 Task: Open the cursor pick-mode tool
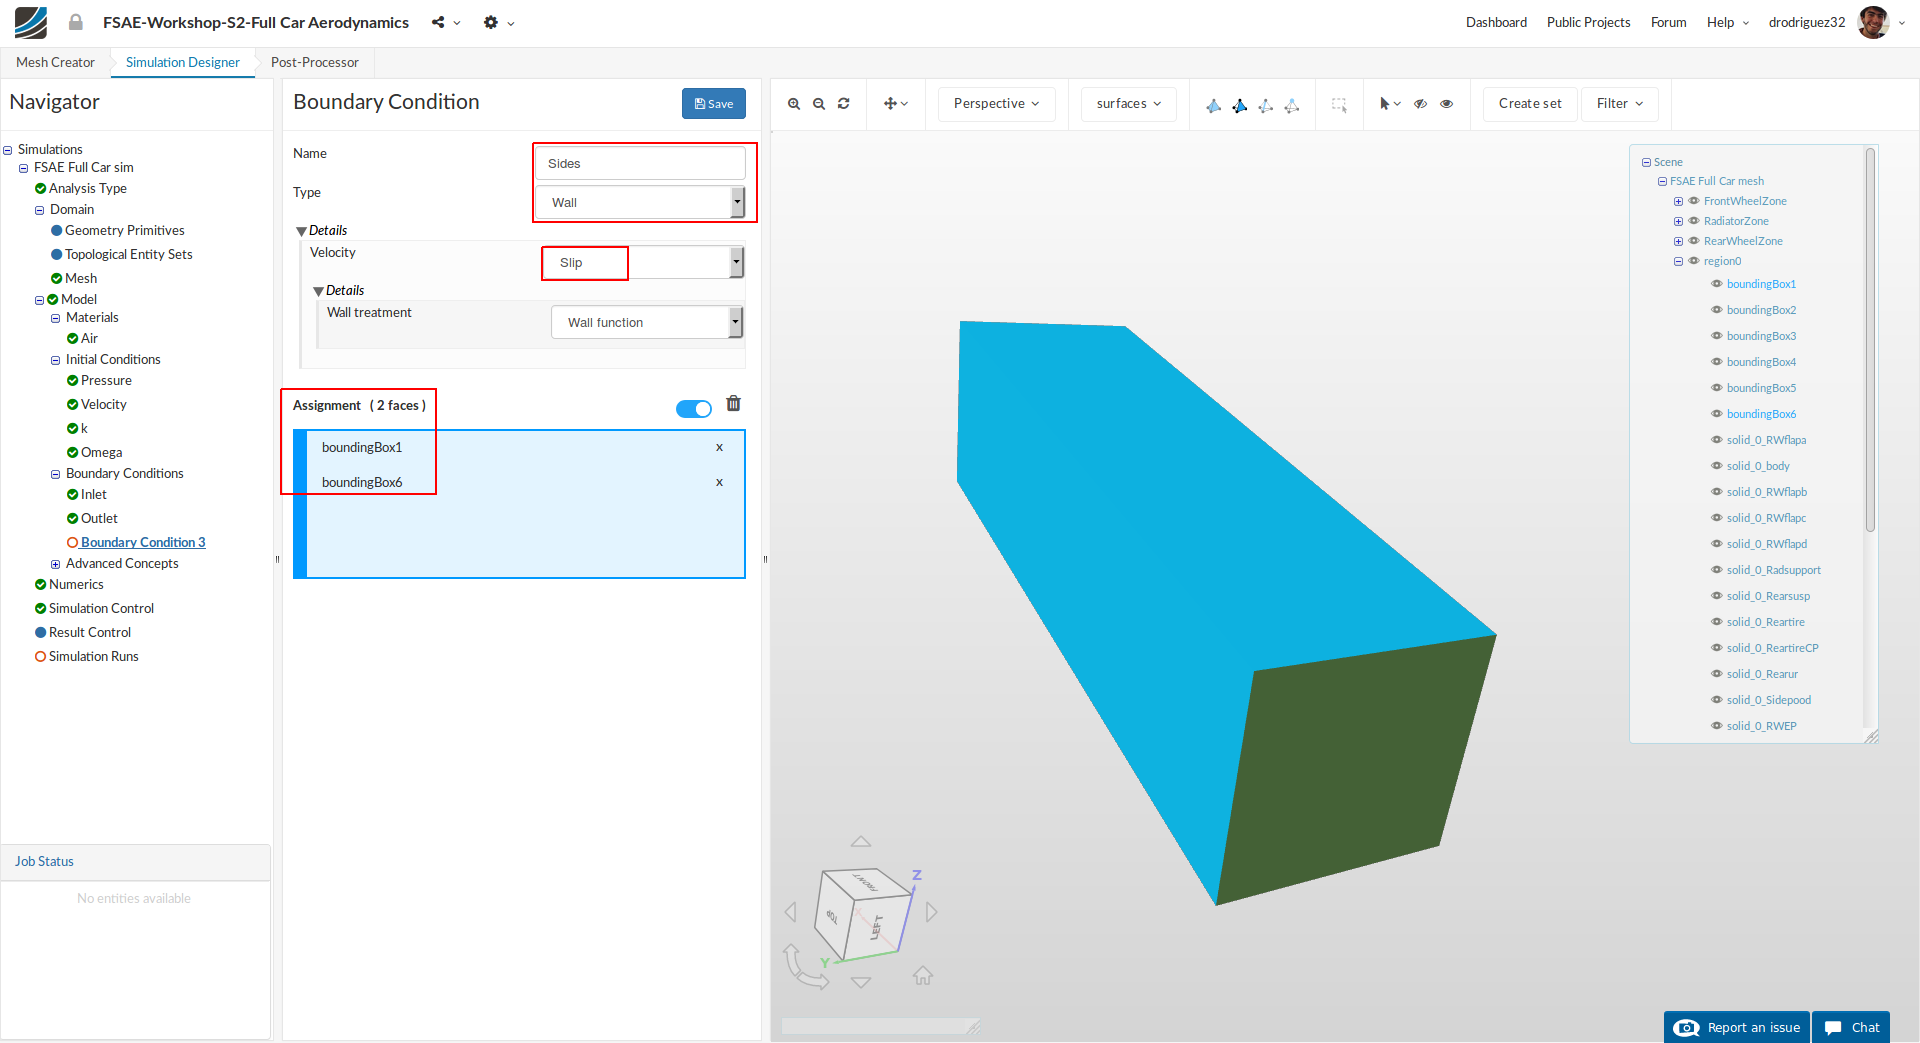point(1390,104)
